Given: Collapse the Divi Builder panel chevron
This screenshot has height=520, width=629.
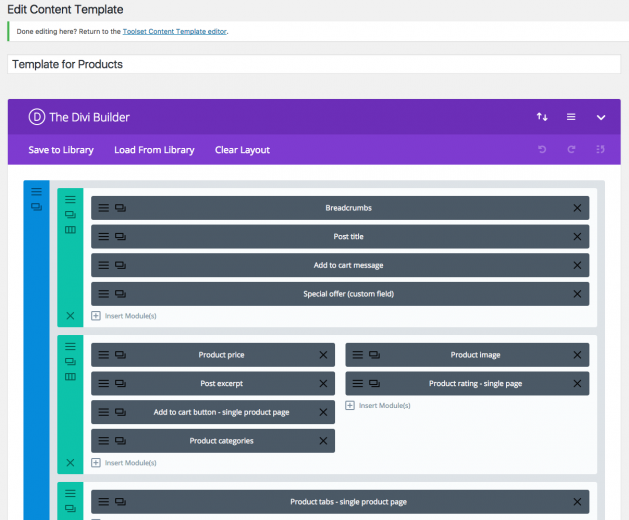Looking at the screenshot, I should click(601, 117).
